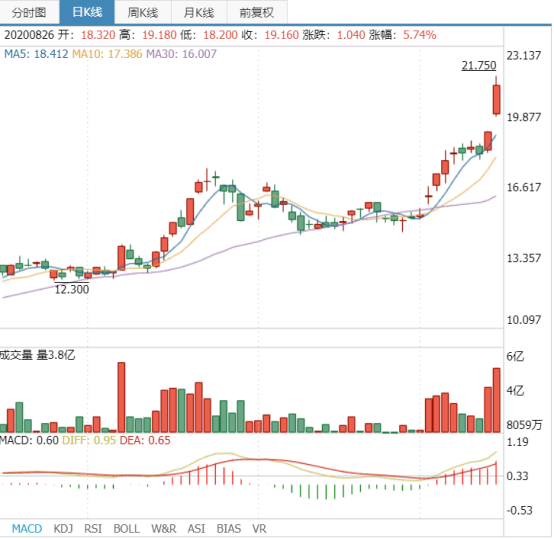Click the DIFF: 0.95 value
Viewport: 554px width, 539px height.
(x=89, y=440)
